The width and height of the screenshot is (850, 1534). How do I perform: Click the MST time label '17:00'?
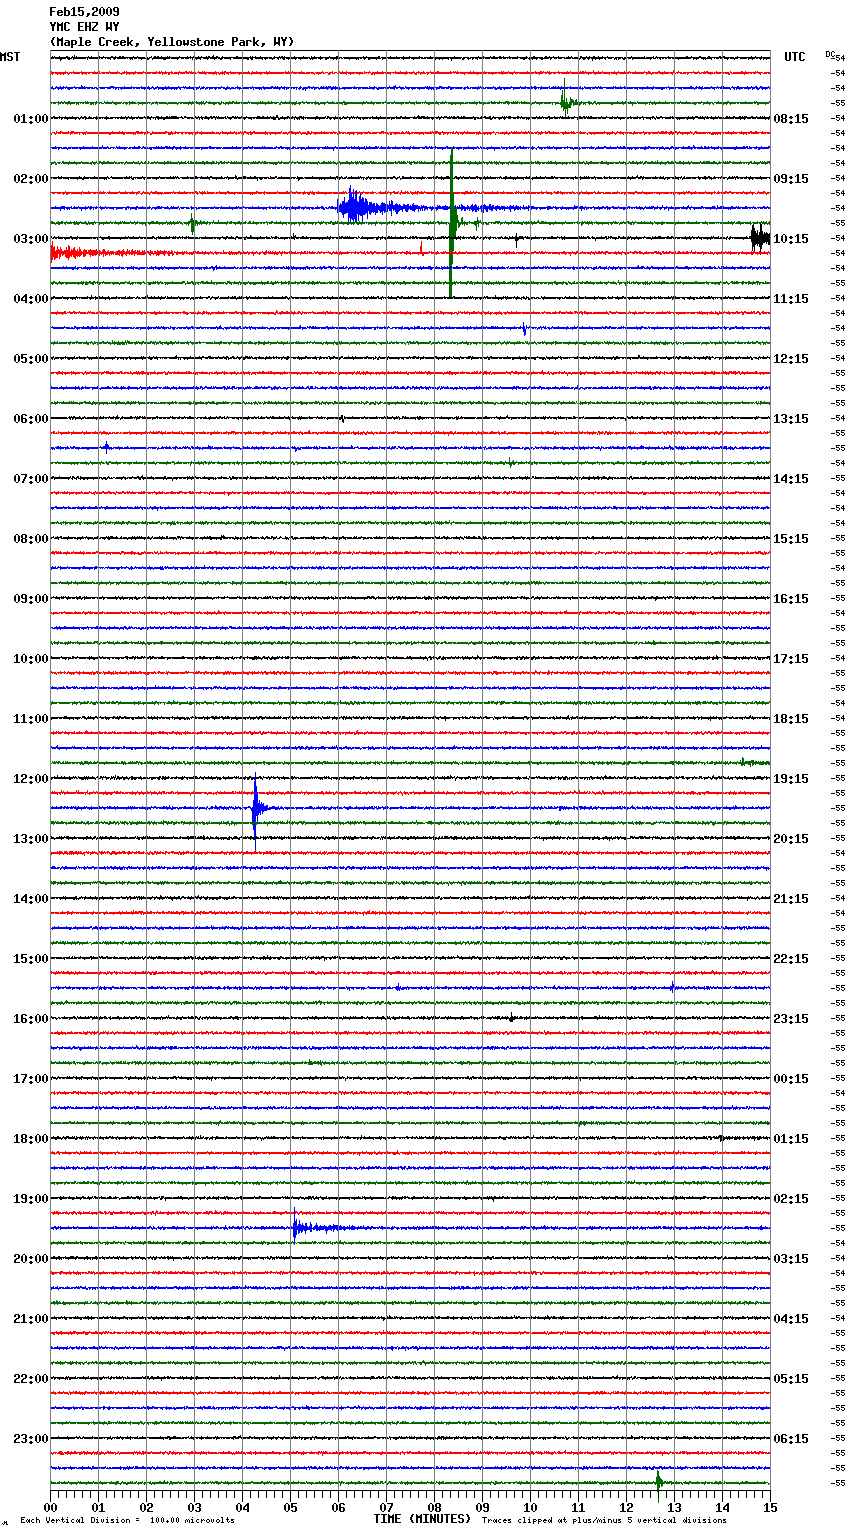[x=31, y=1079]
